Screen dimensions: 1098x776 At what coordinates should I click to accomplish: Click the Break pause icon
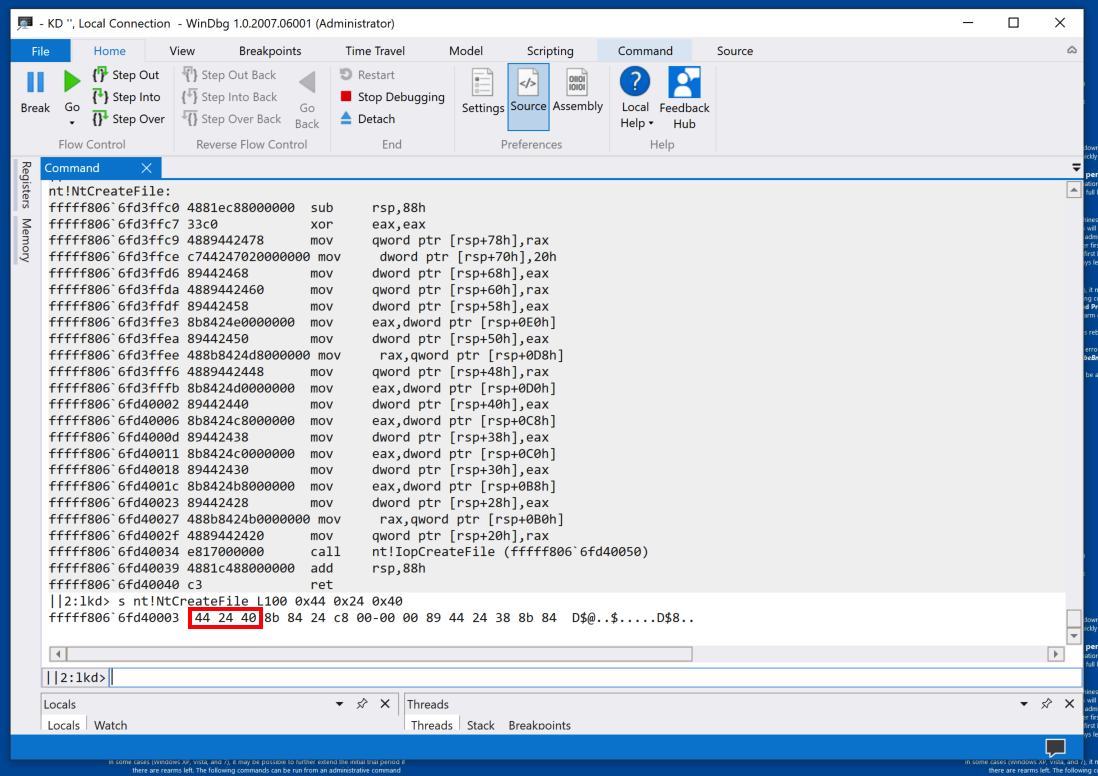pos(35,83)
